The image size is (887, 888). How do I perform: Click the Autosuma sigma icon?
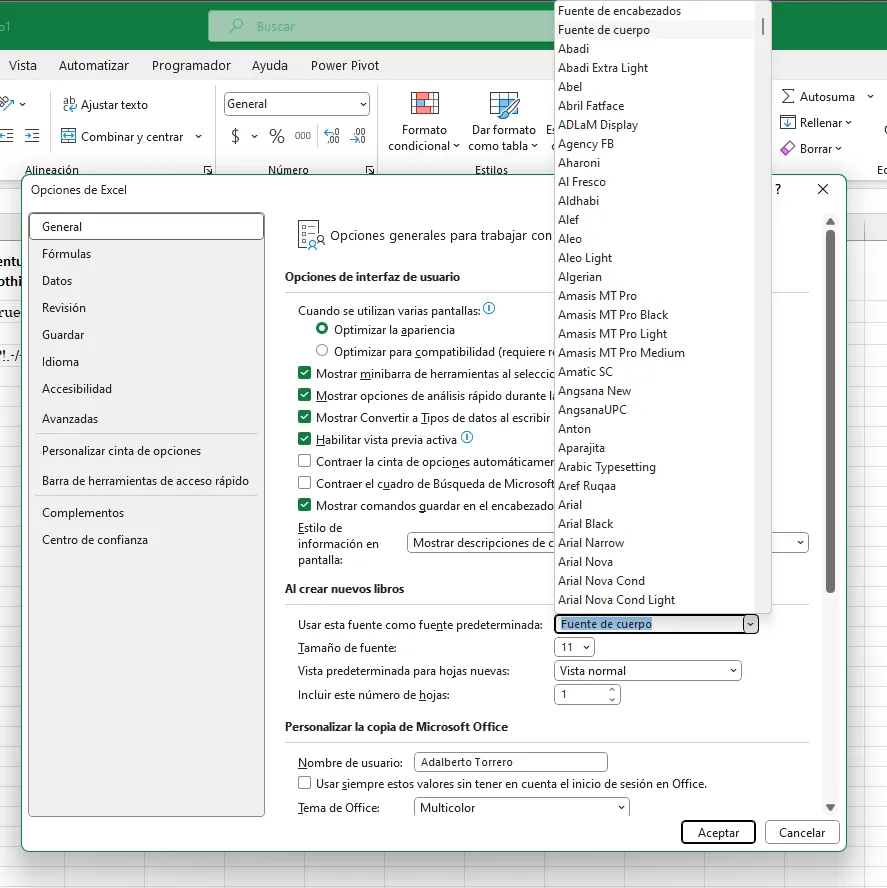tap(787, 96)
